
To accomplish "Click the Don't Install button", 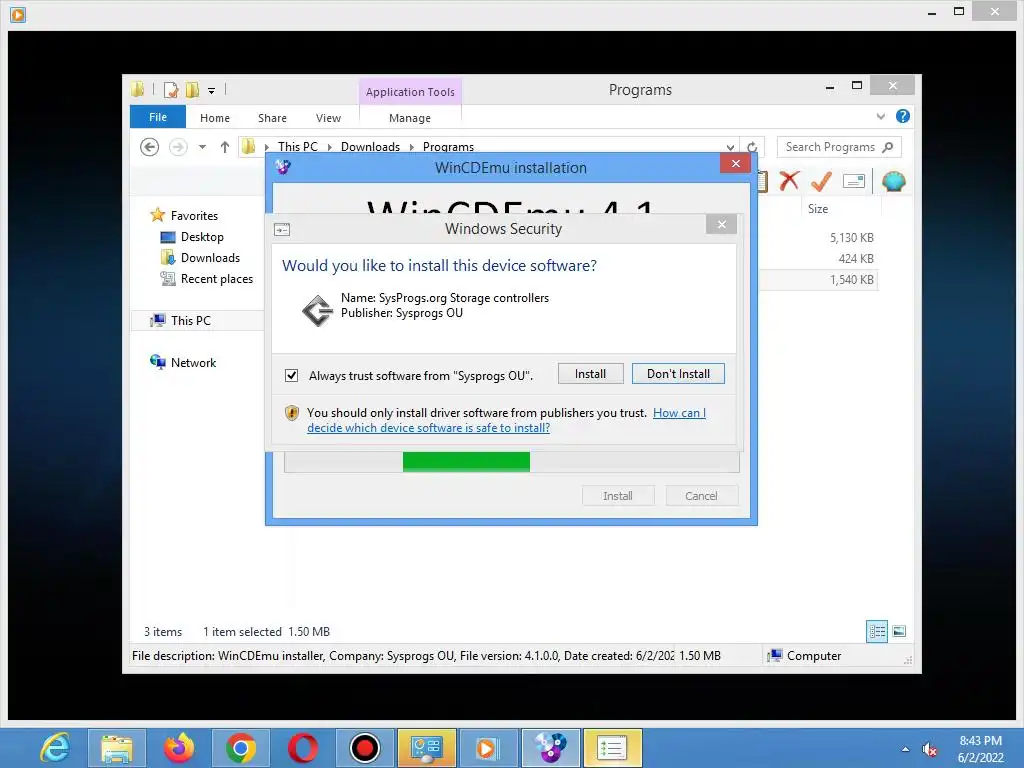I will (x=678, y=374).
